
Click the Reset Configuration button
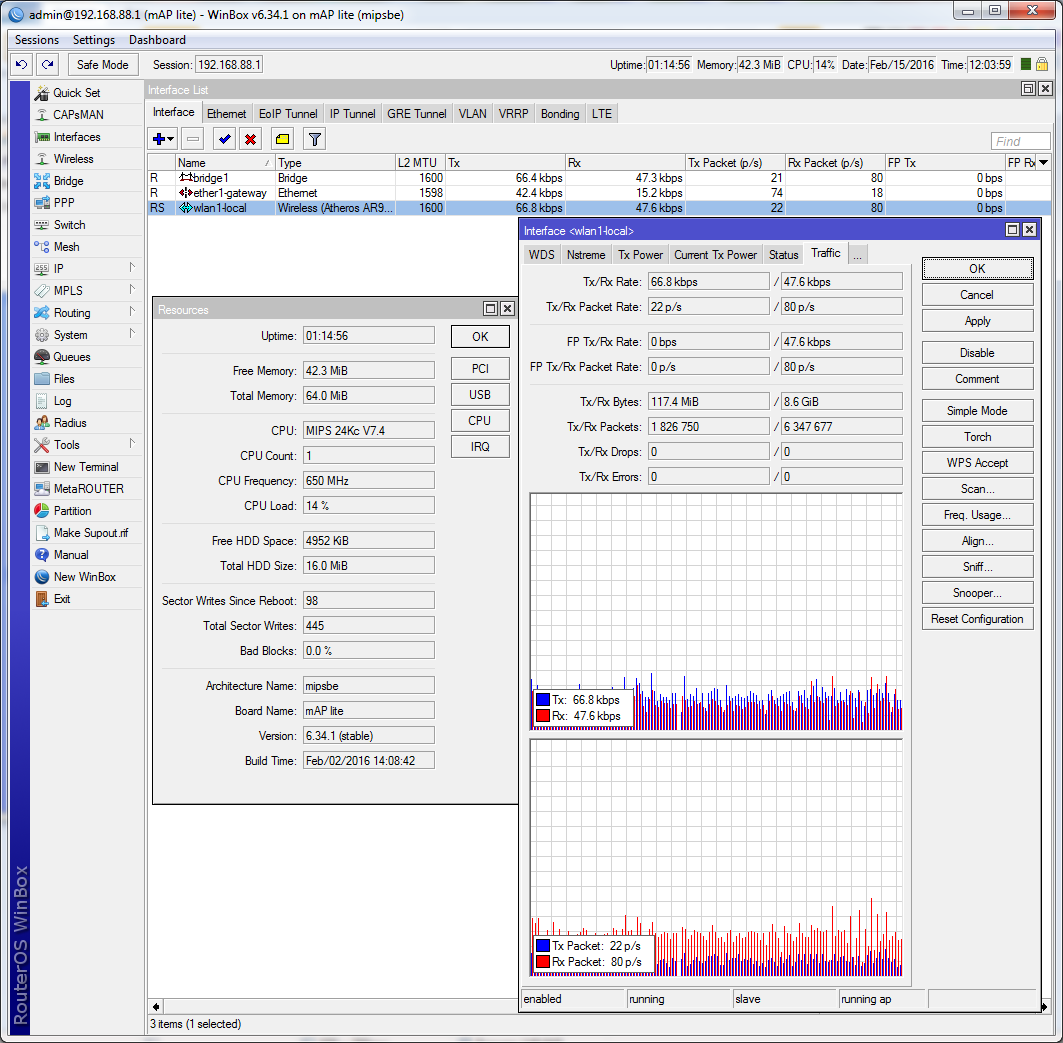click(977, 619)
